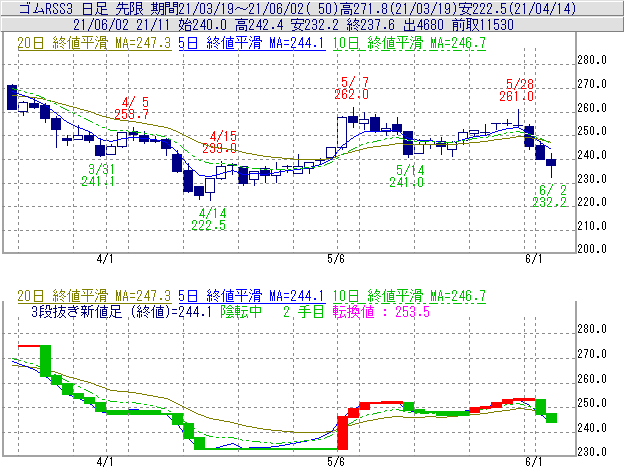The image size is (624, 473).
Task: Click the 4/1 date label under top chart
Action: pyautogui.click(x=105, y=259)
